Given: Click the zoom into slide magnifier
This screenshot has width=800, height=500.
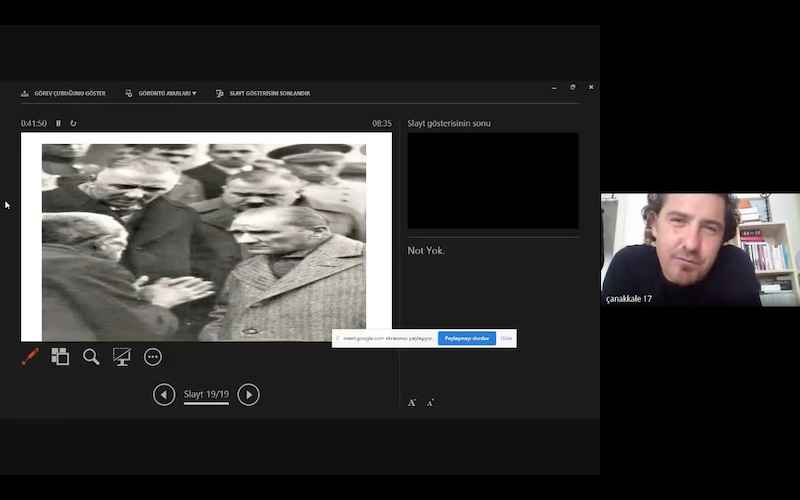Looking at the screenshot, I should (x=91, y=357).
